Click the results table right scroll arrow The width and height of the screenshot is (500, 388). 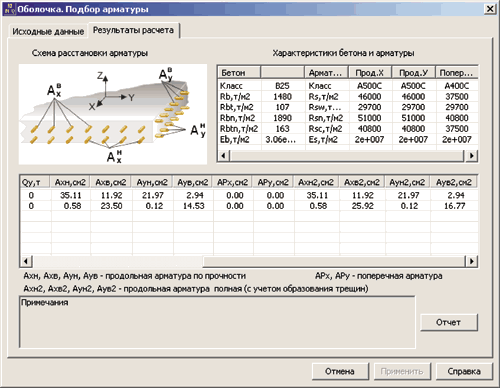[471, 261]
